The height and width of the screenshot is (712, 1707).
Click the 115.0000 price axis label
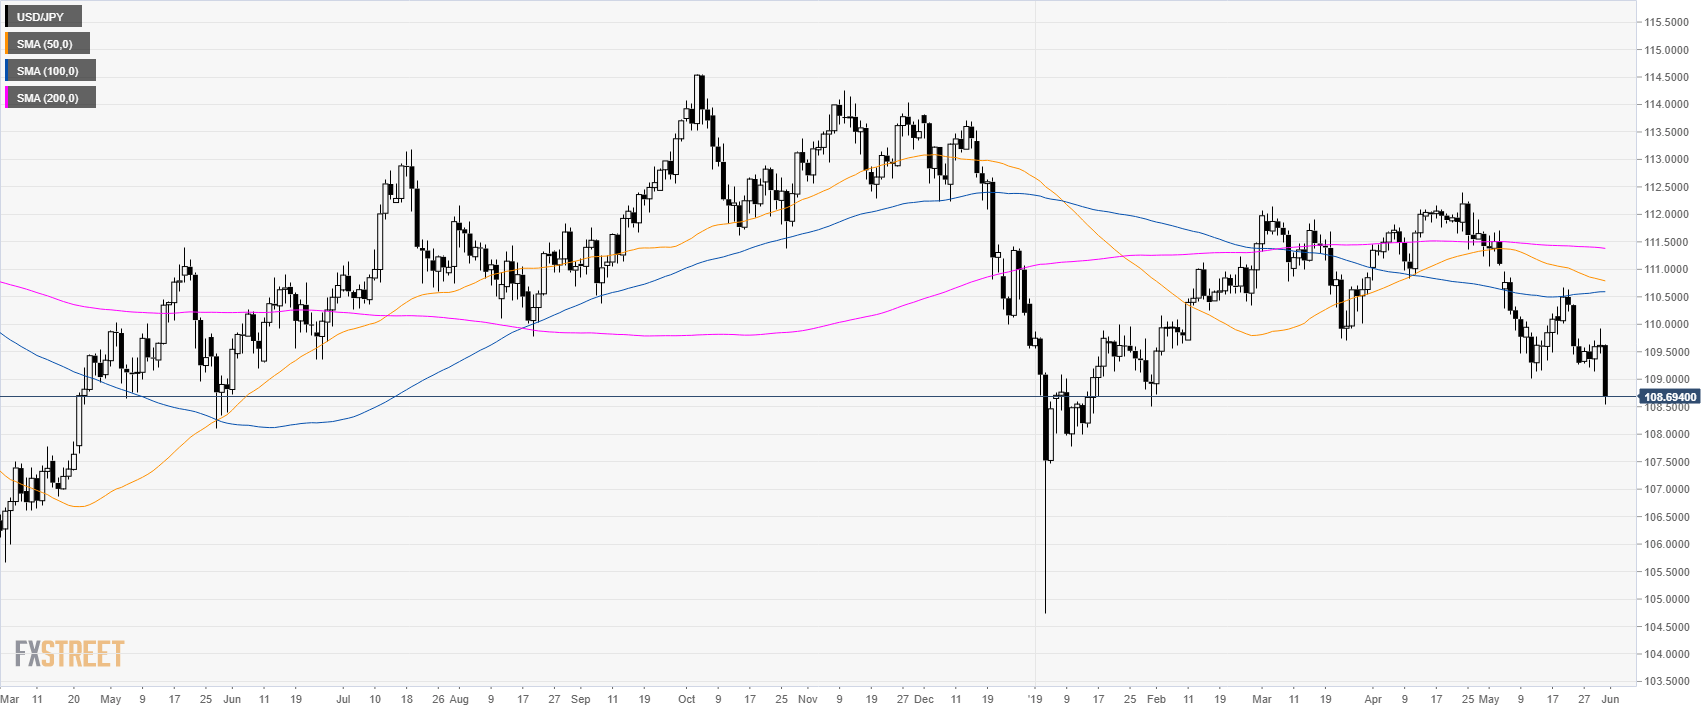click(1667, 50)
